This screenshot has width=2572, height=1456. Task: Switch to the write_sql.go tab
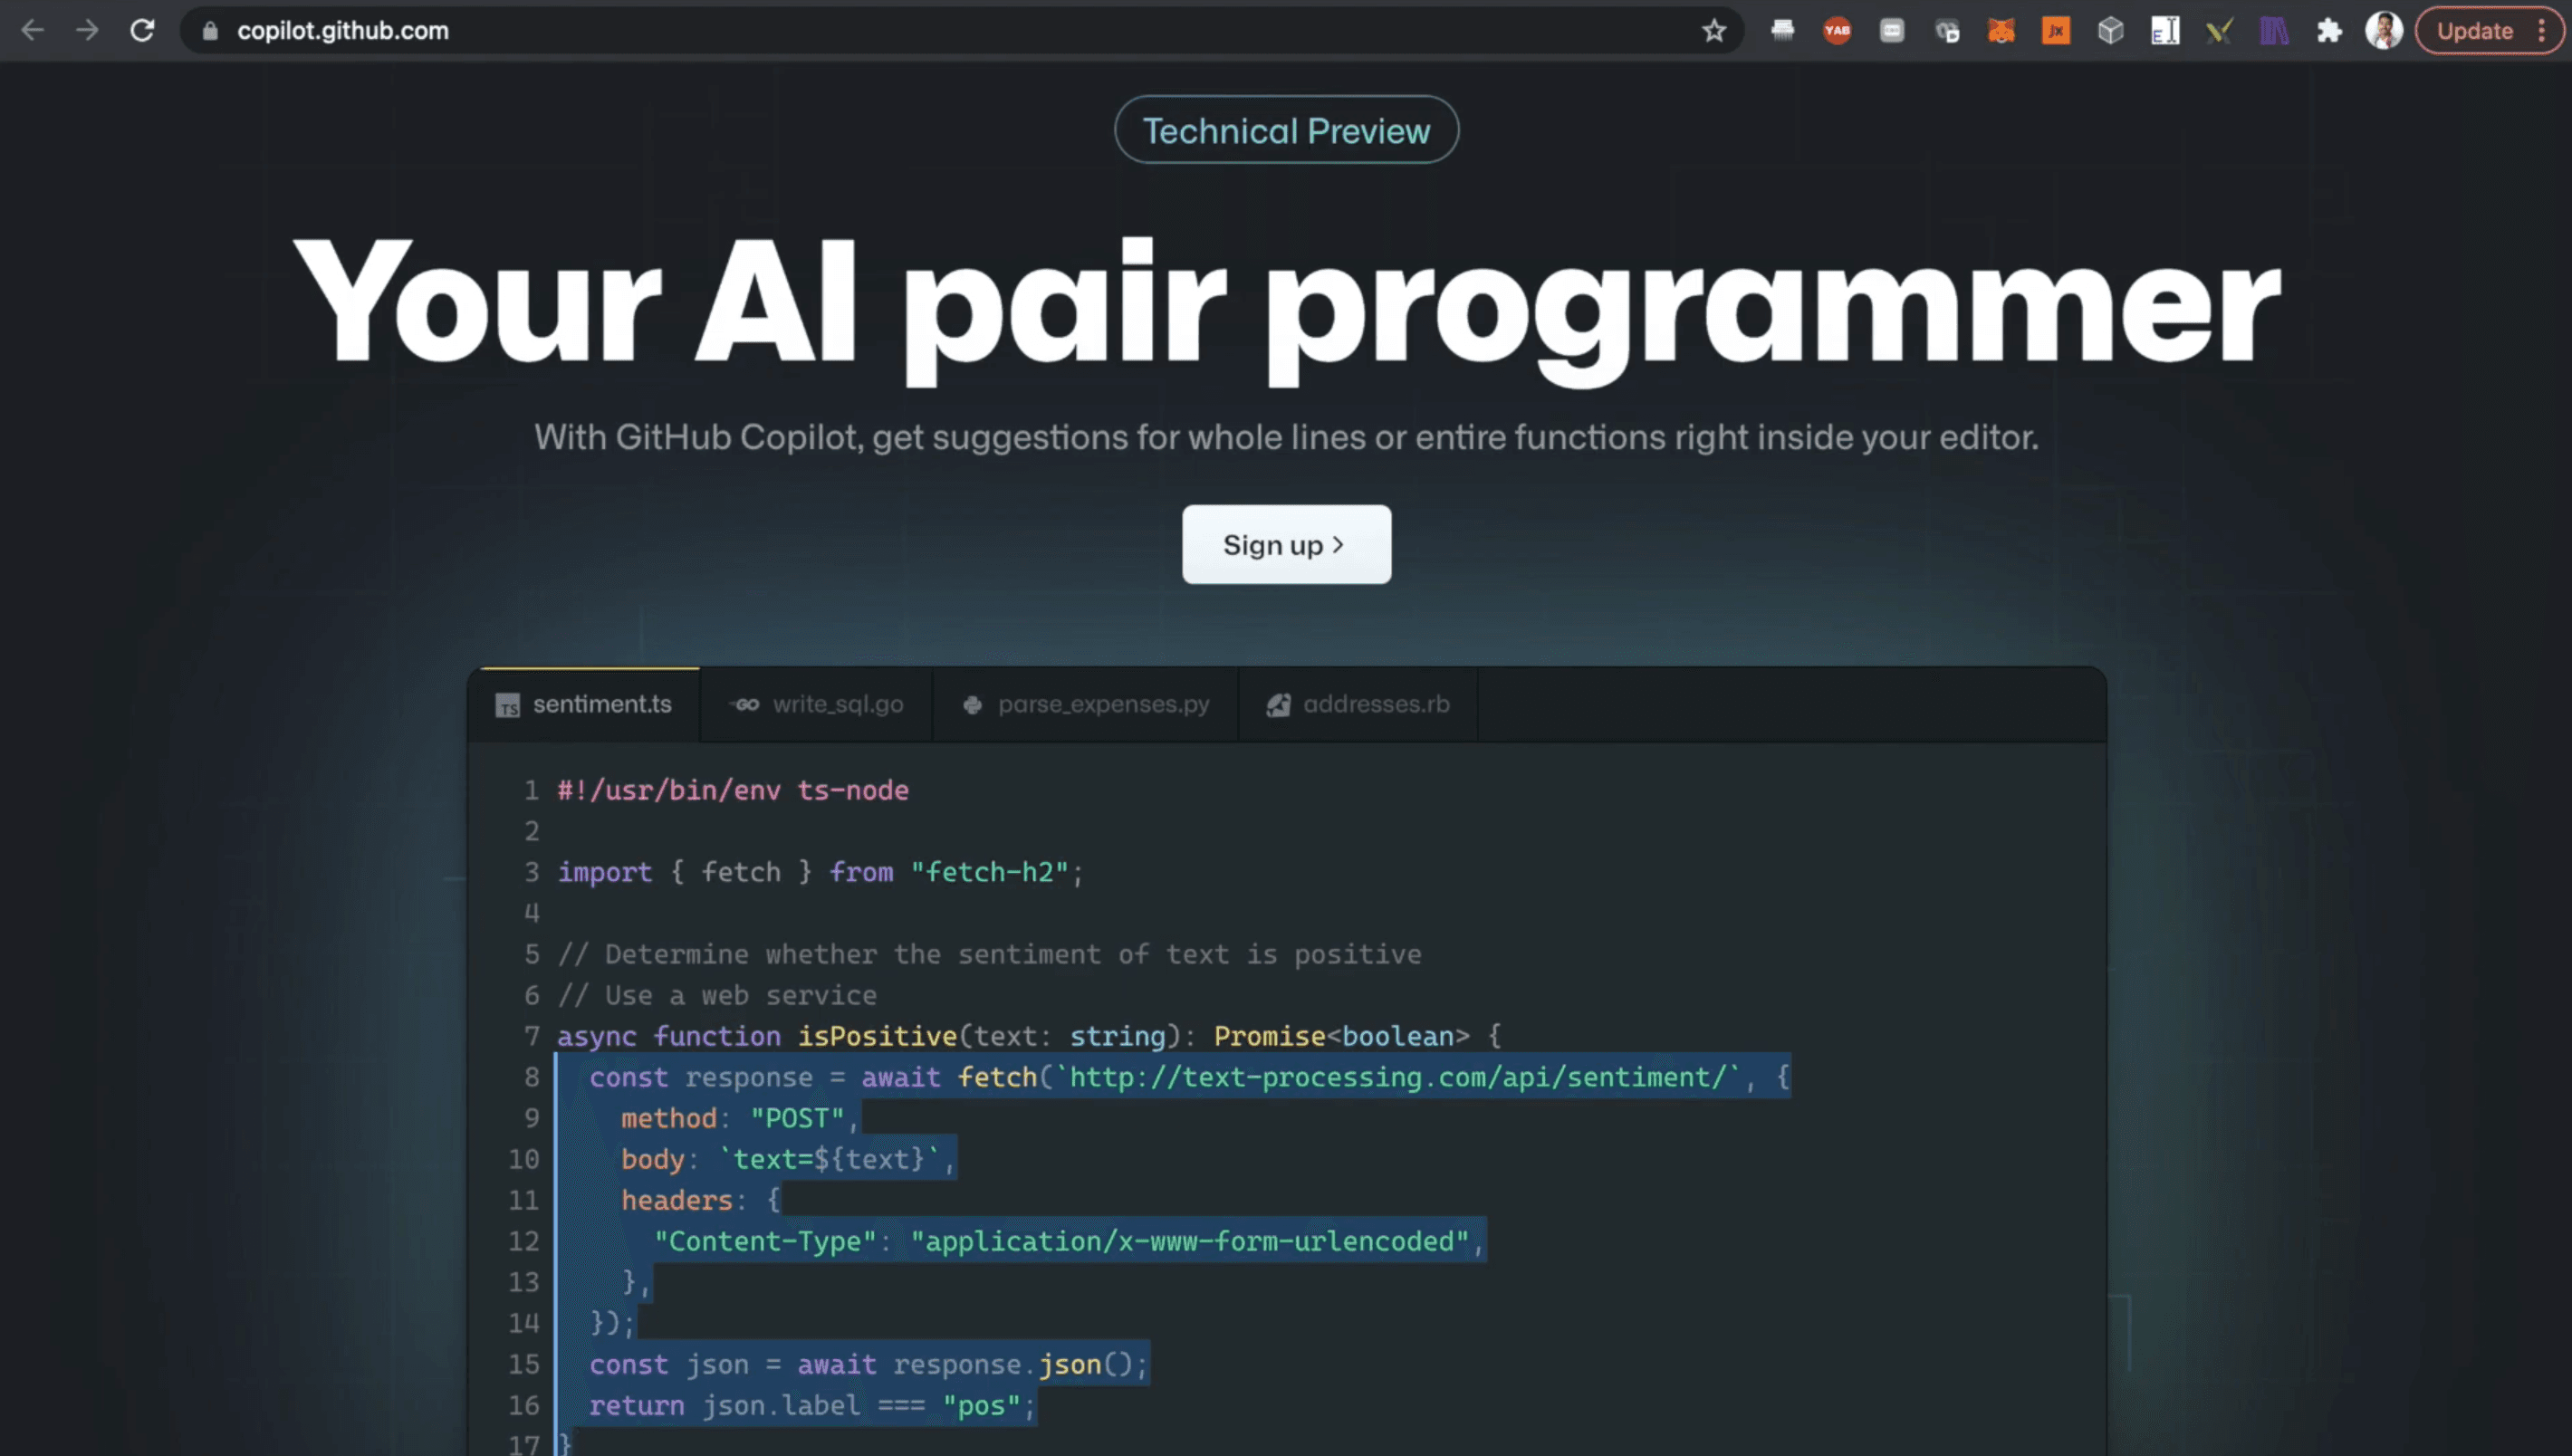coord(816,704)
